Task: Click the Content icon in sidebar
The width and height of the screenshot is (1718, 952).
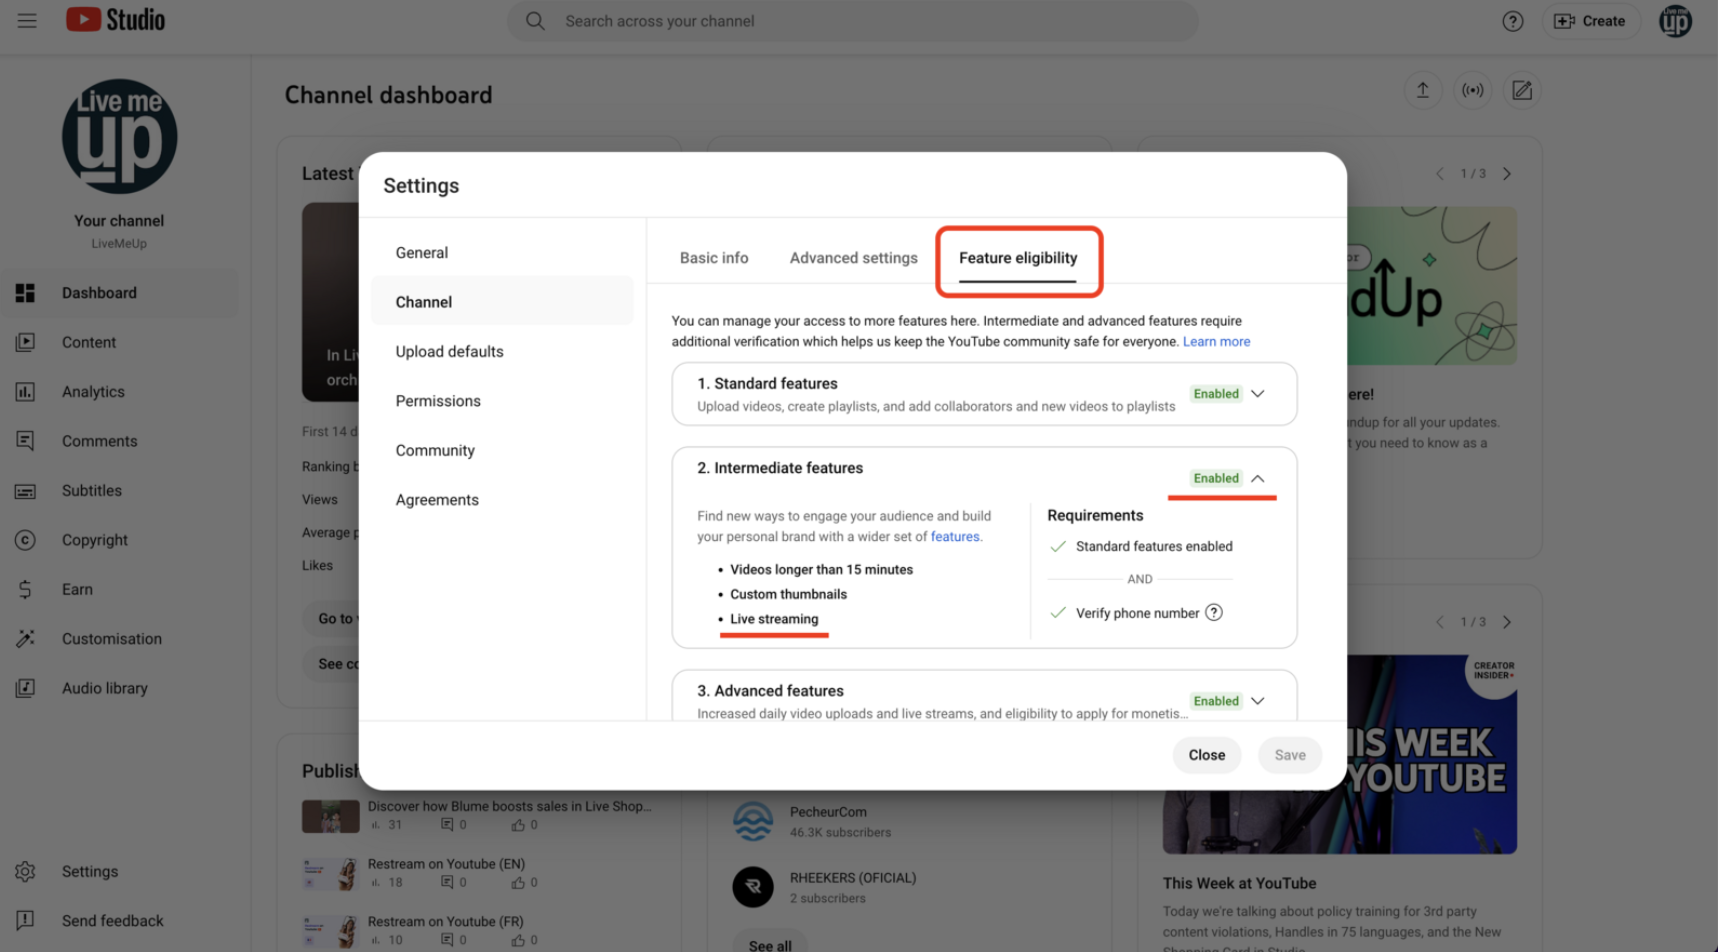Action: click(x=26, y=342)
